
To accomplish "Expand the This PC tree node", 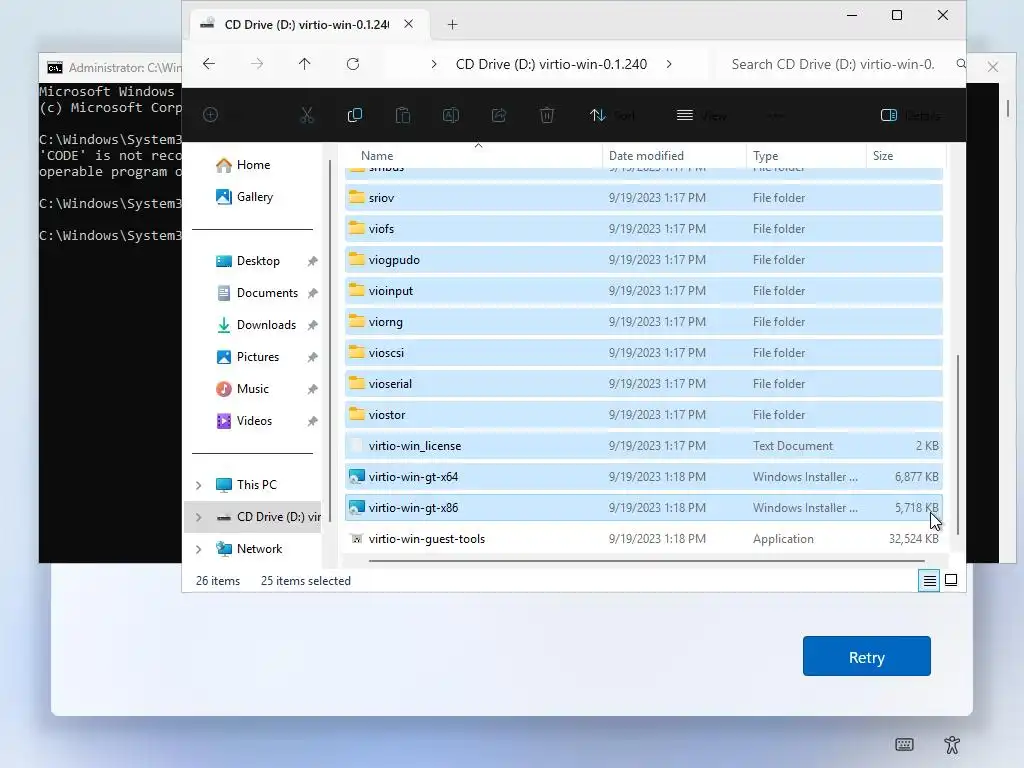I will coord(199,485).
